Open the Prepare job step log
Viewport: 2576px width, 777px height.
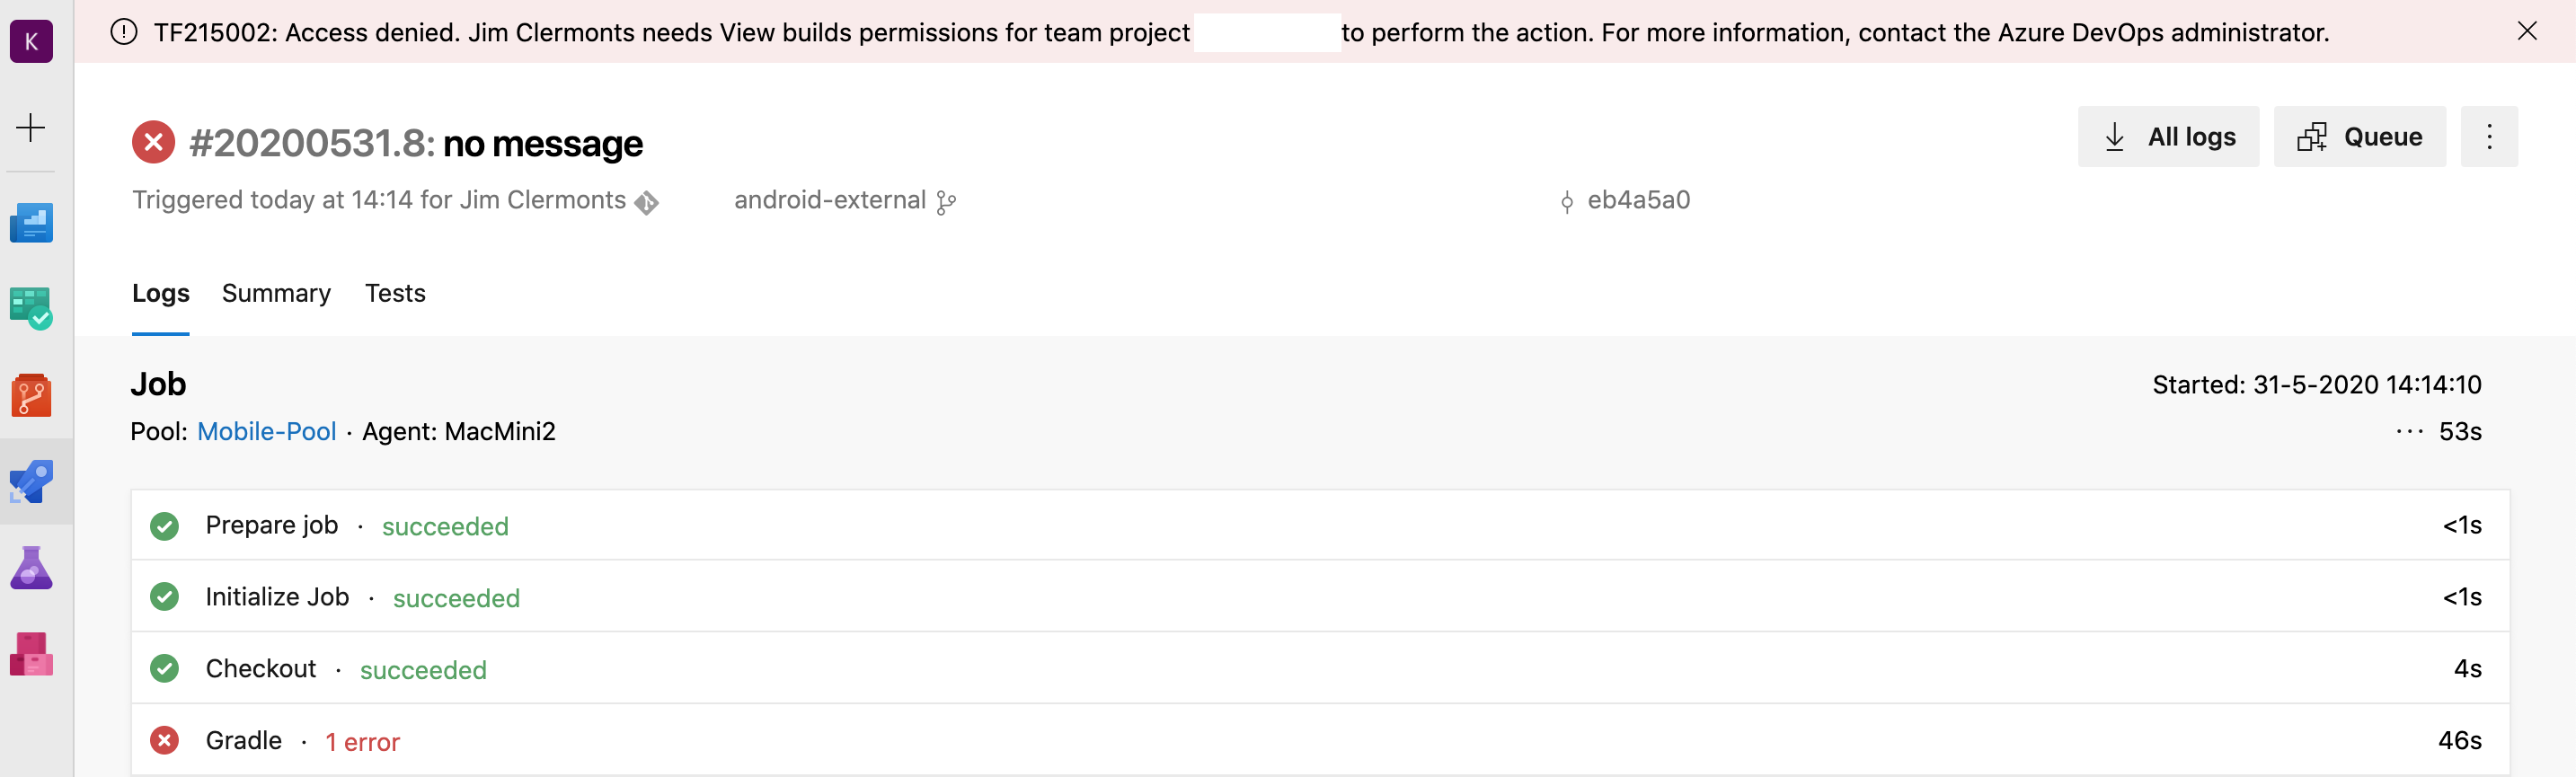click(x=272, y=525)
